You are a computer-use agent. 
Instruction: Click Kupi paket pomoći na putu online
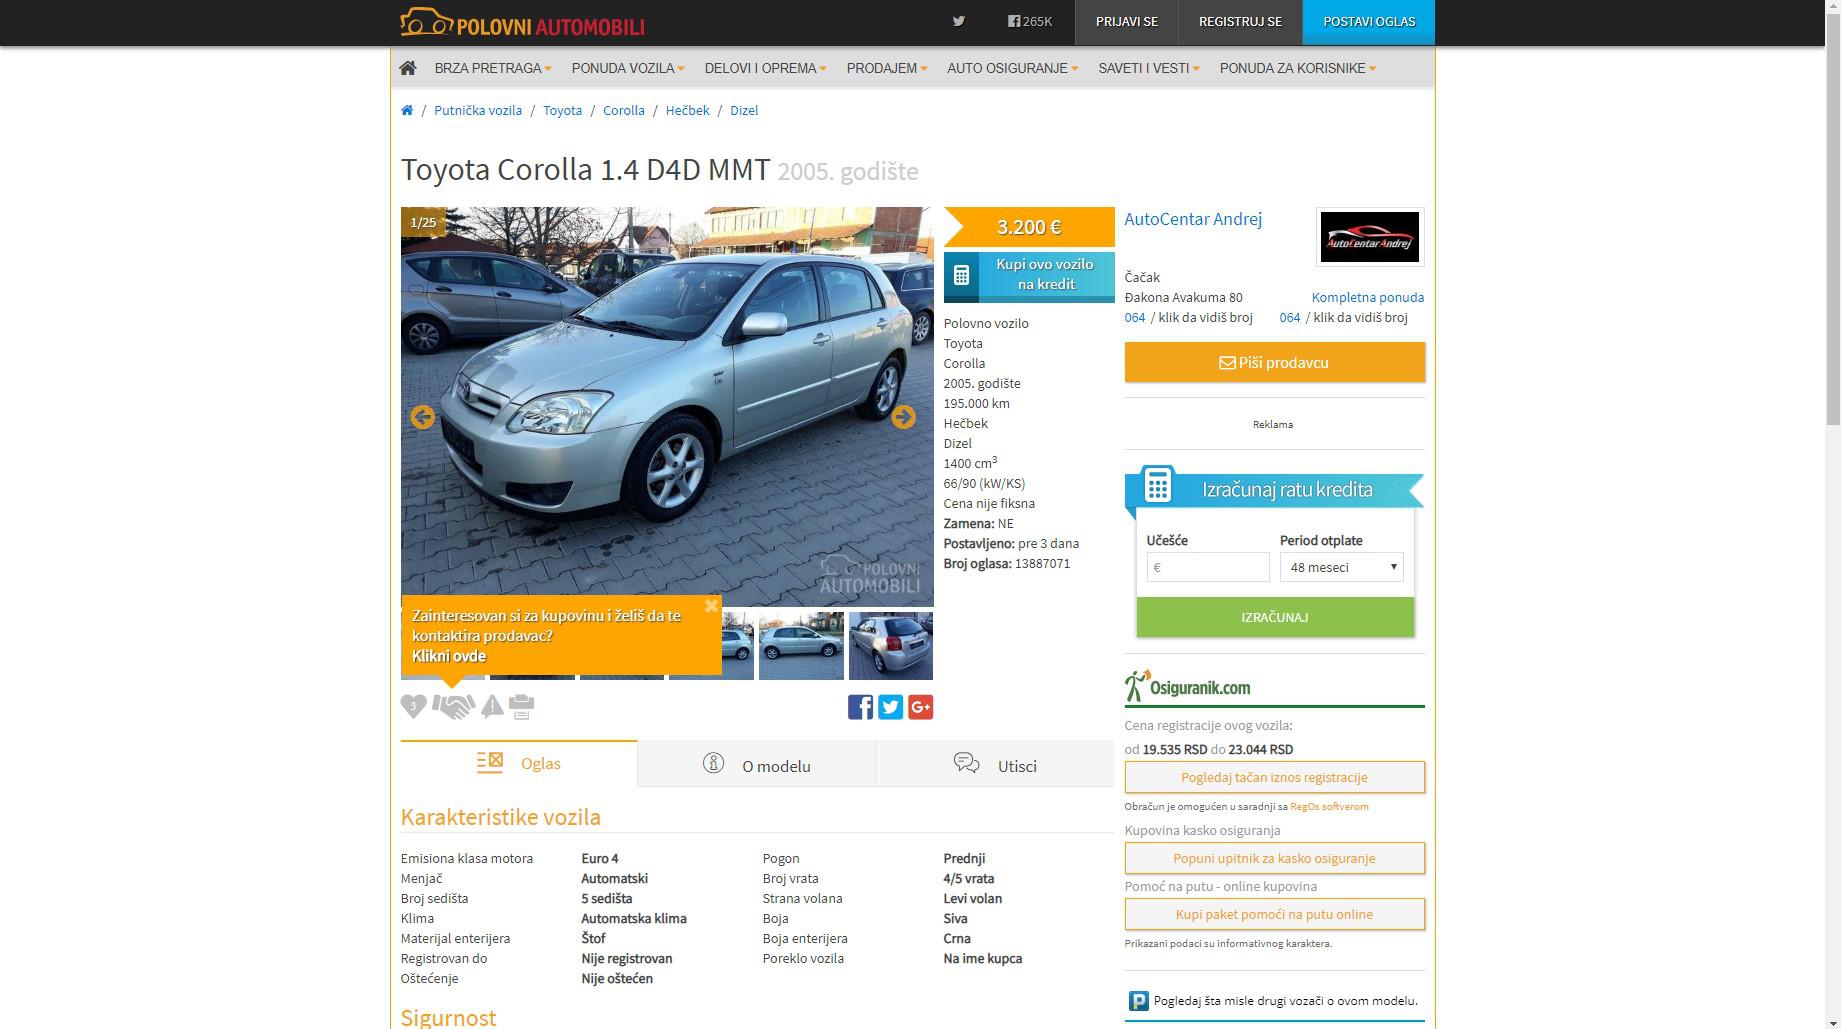[x=1275, y=914]
